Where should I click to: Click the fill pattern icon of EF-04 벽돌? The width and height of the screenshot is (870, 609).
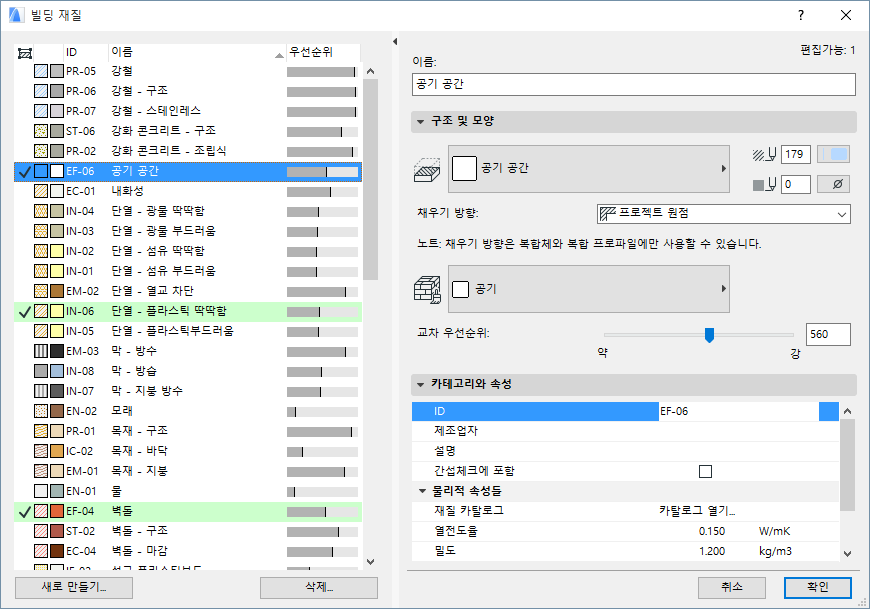coord(41,511)
